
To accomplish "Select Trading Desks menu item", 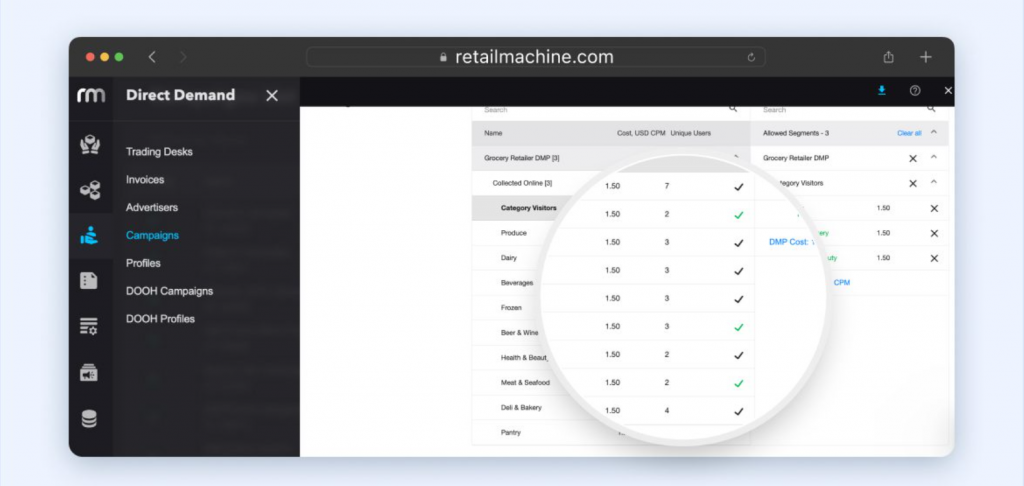I will (x=159, y=152).
